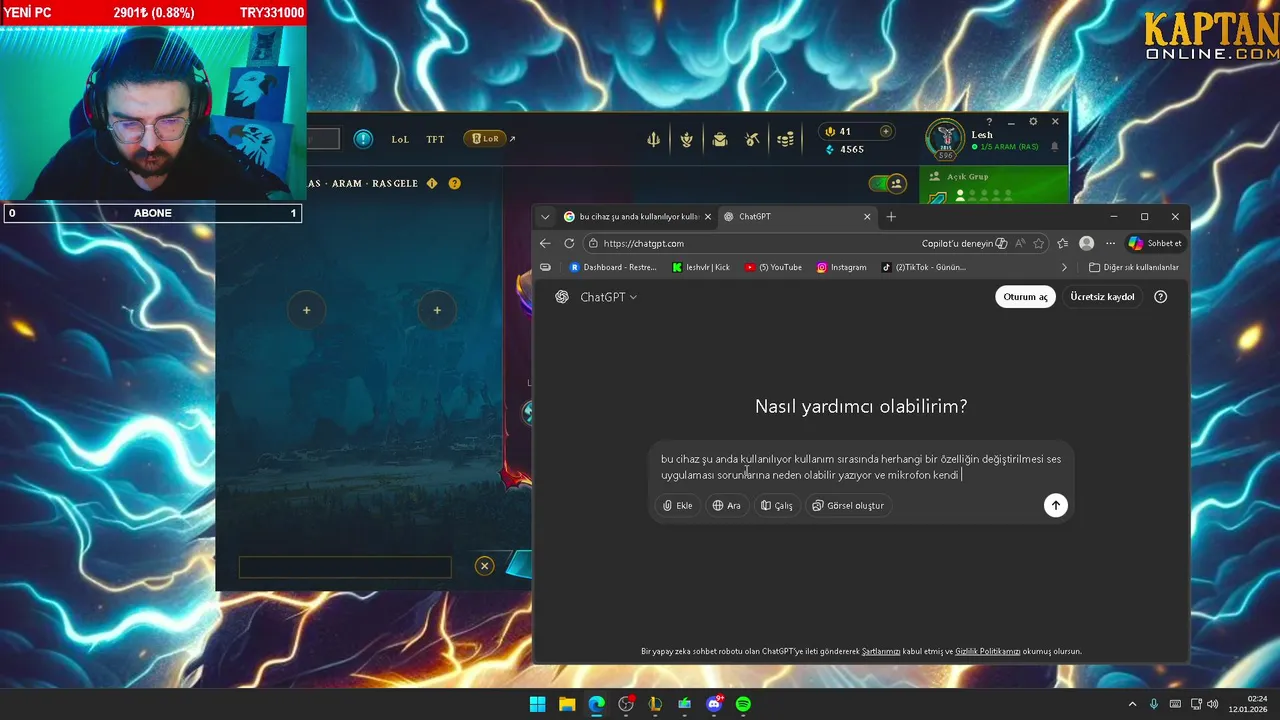Click Ücretsiz kaydol to sign up
The image size is (1280, 720).
click(x=1102, y=297)
